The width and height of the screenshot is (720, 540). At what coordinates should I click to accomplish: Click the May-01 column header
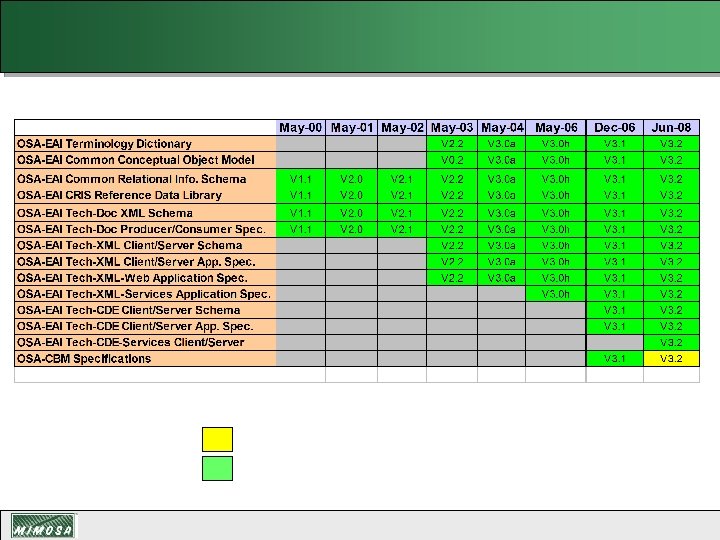(x=351, y=128)
